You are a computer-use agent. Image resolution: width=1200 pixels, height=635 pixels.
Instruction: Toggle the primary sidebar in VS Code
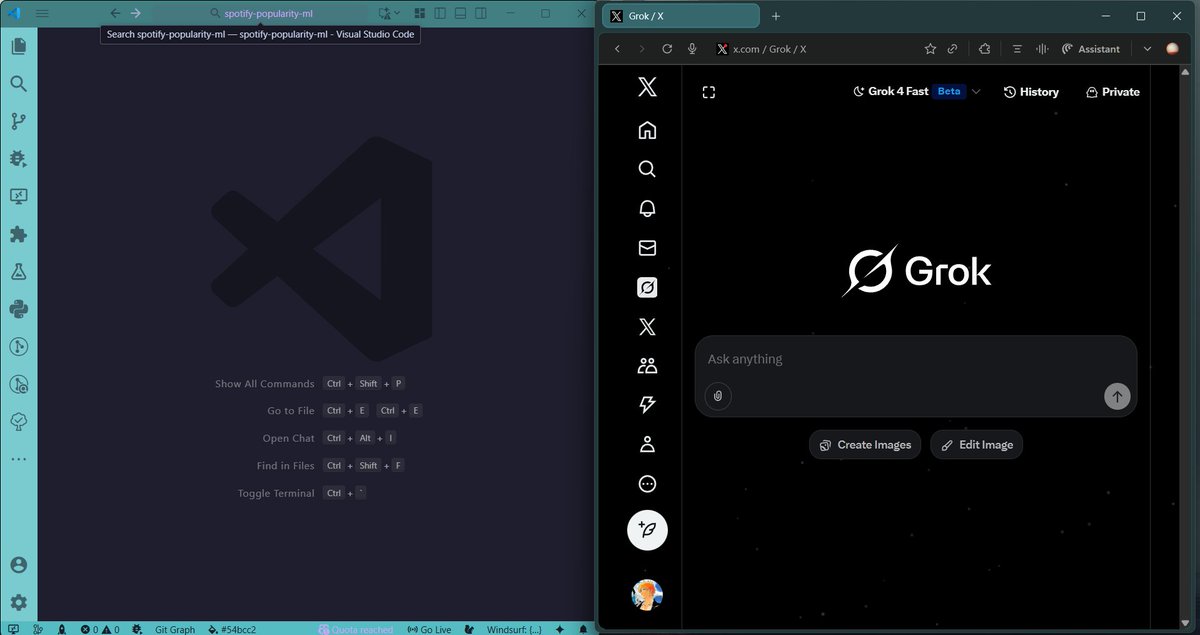439,14
